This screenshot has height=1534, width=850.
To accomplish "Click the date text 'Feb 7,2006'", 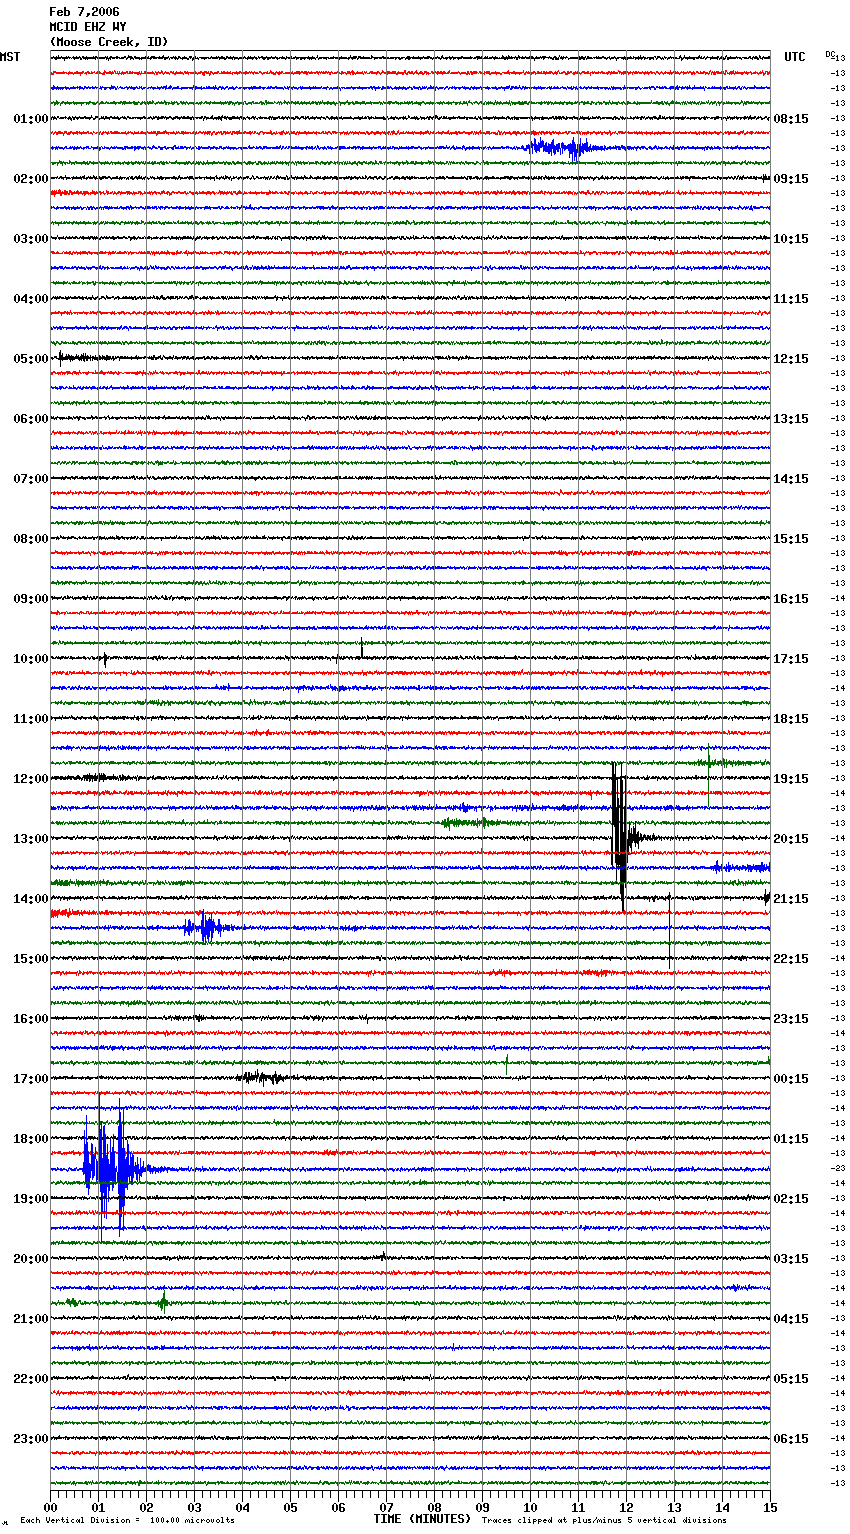I will (84, 12).
